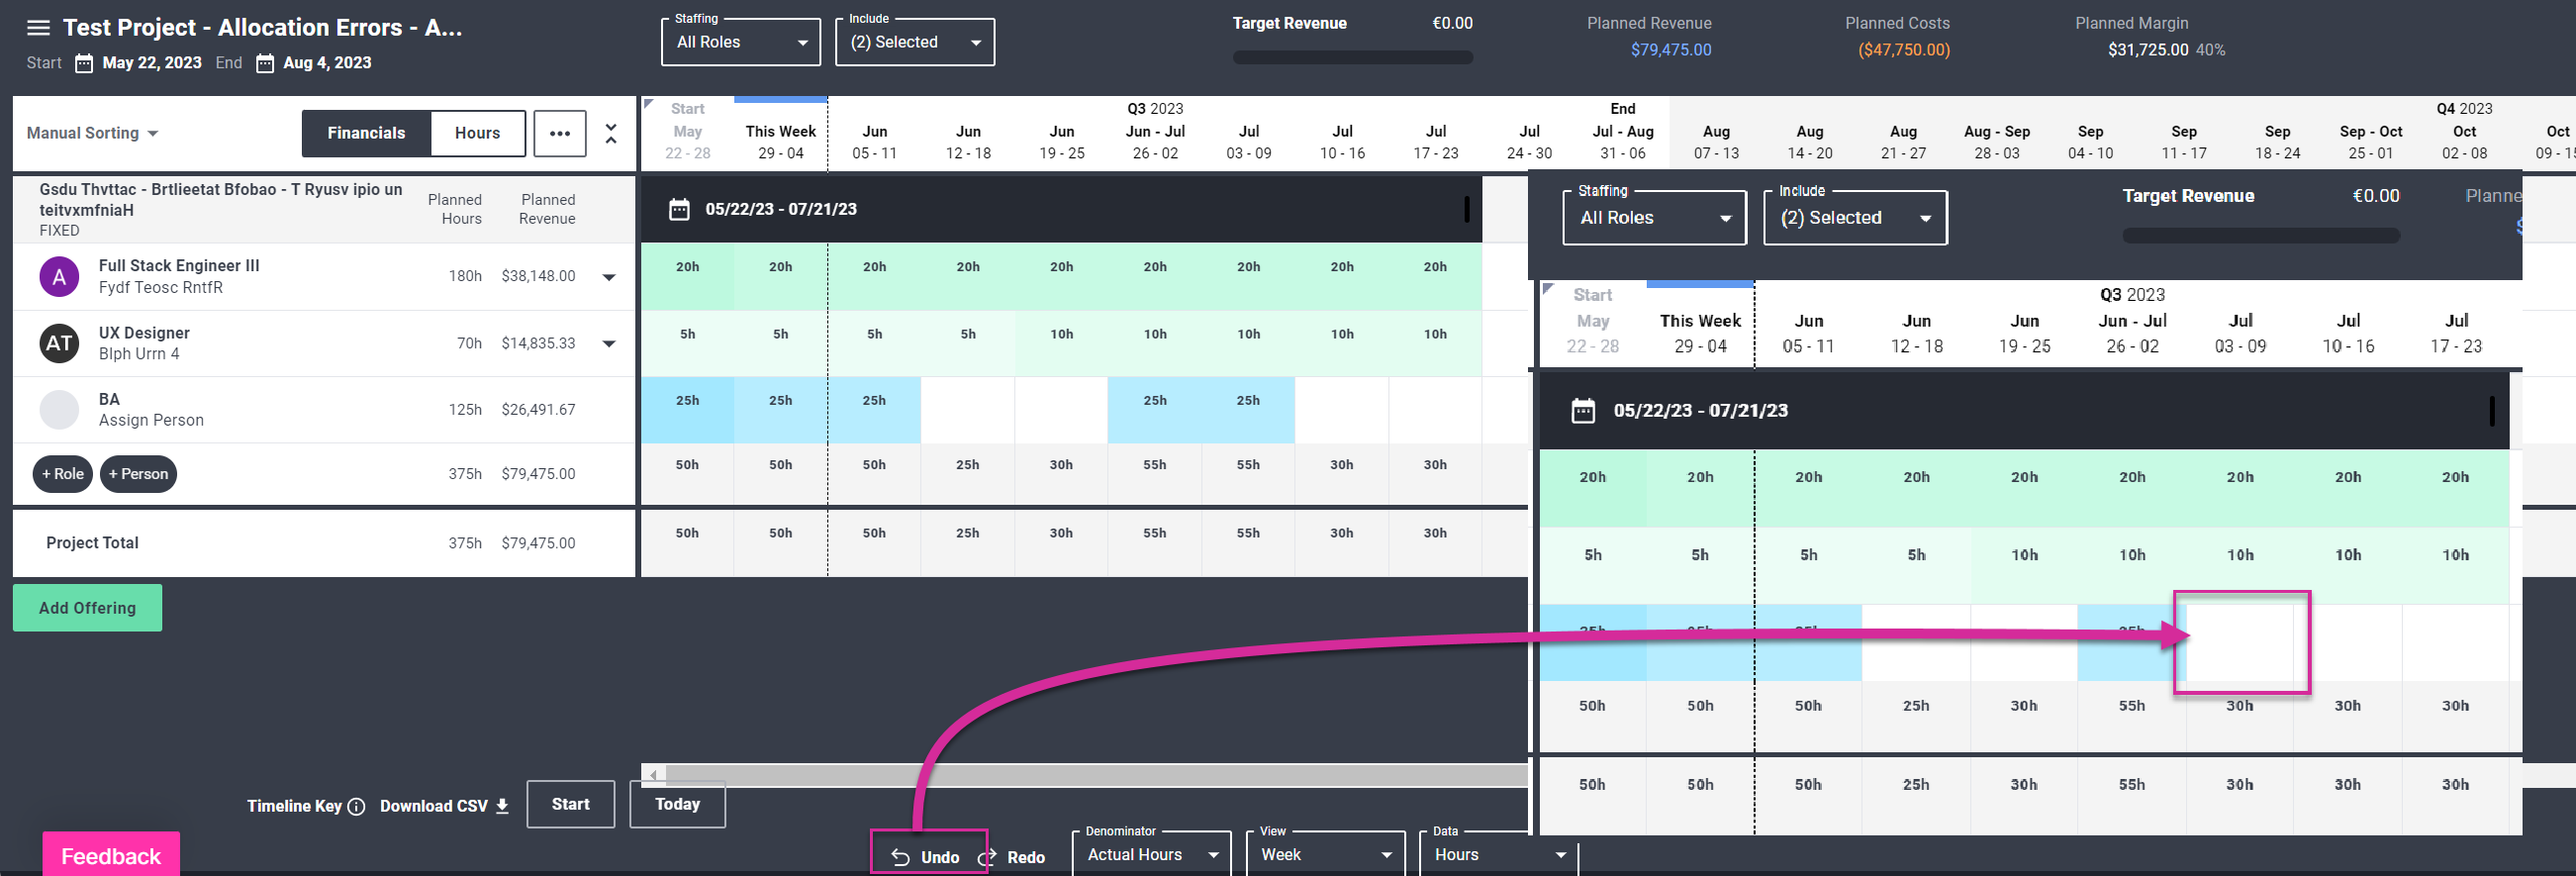
Task: Open the View Week dropdown
Action: point(1325,855)
